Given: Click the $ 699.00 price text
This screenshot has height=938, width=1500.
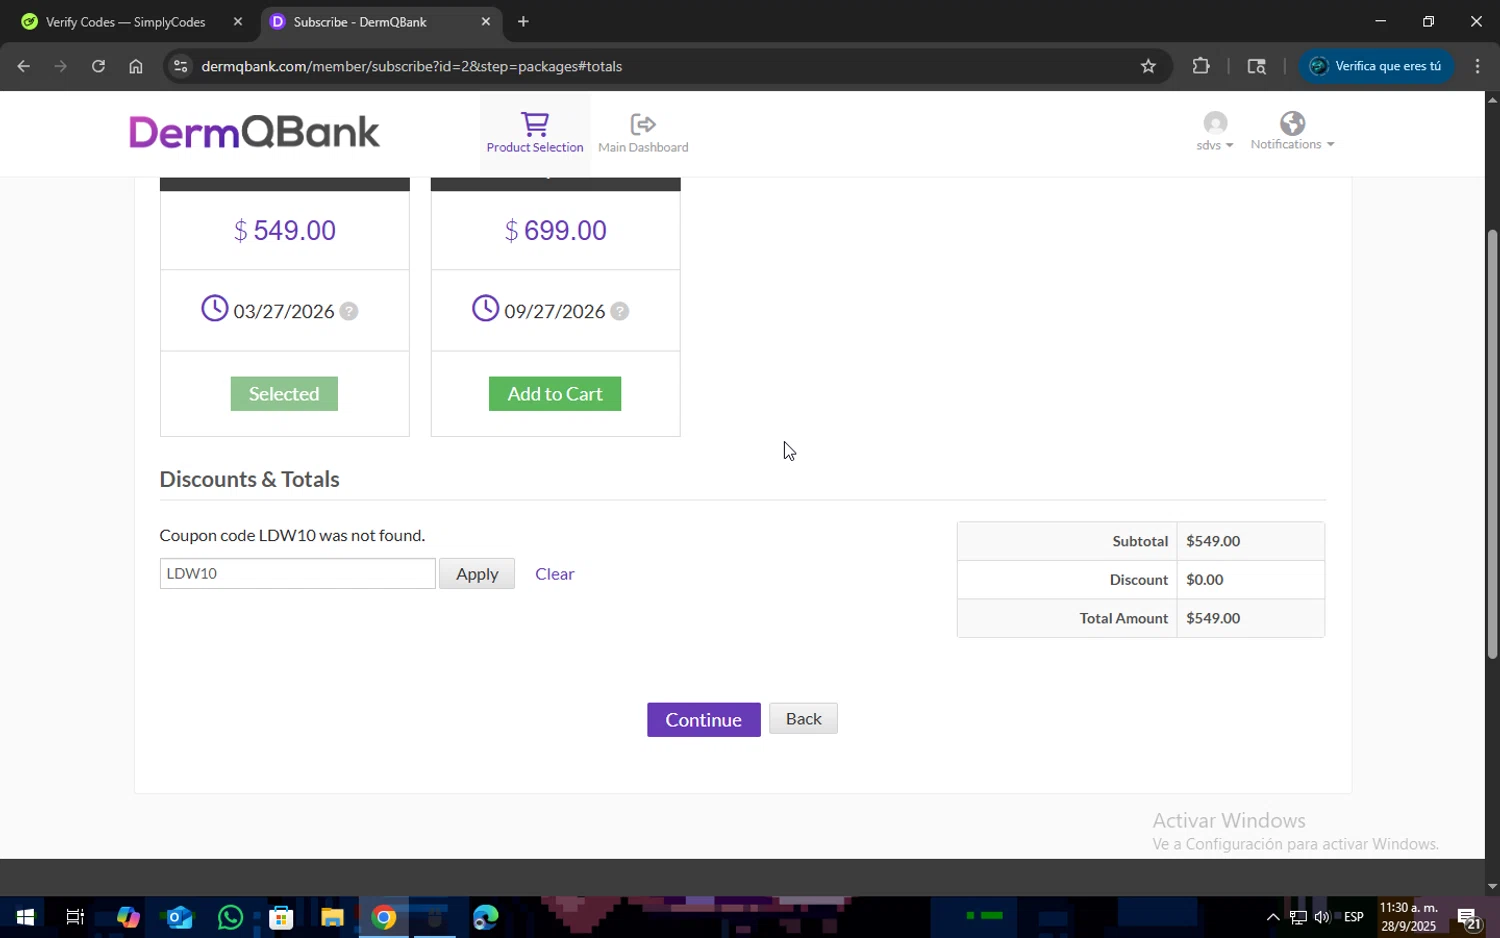Looking at the screenshot, I should (555, 231).
